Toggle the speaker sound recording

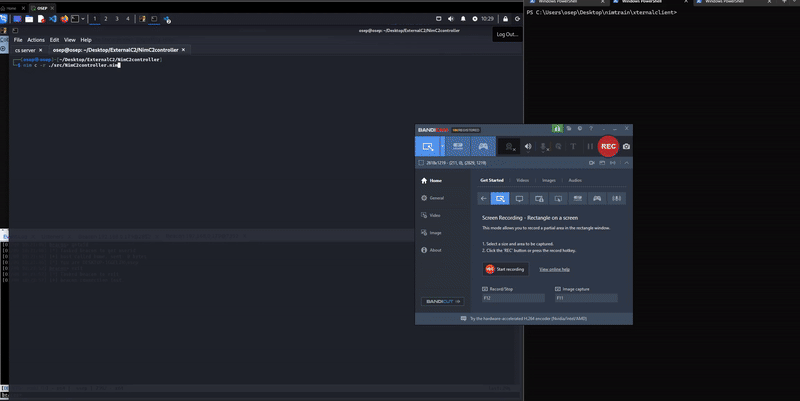pos(528,146)
